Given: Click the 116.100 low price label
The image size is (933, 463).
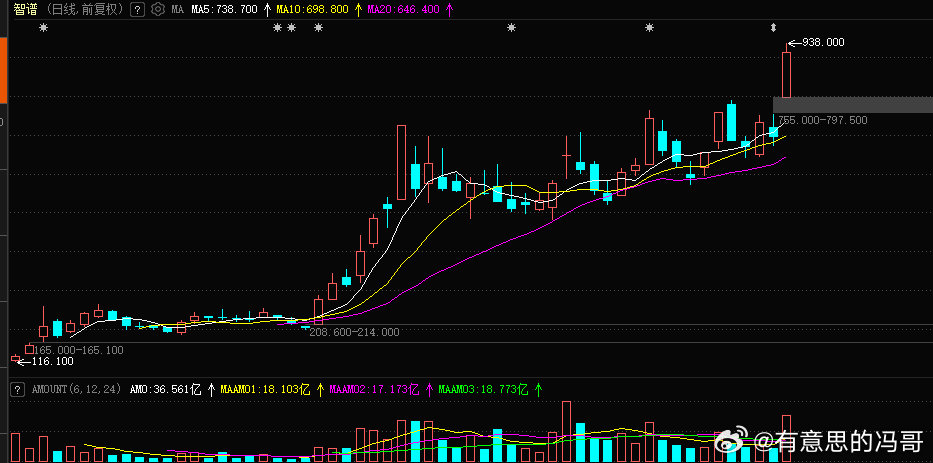Looking at the screenshot, I should [x=52, y=361].
